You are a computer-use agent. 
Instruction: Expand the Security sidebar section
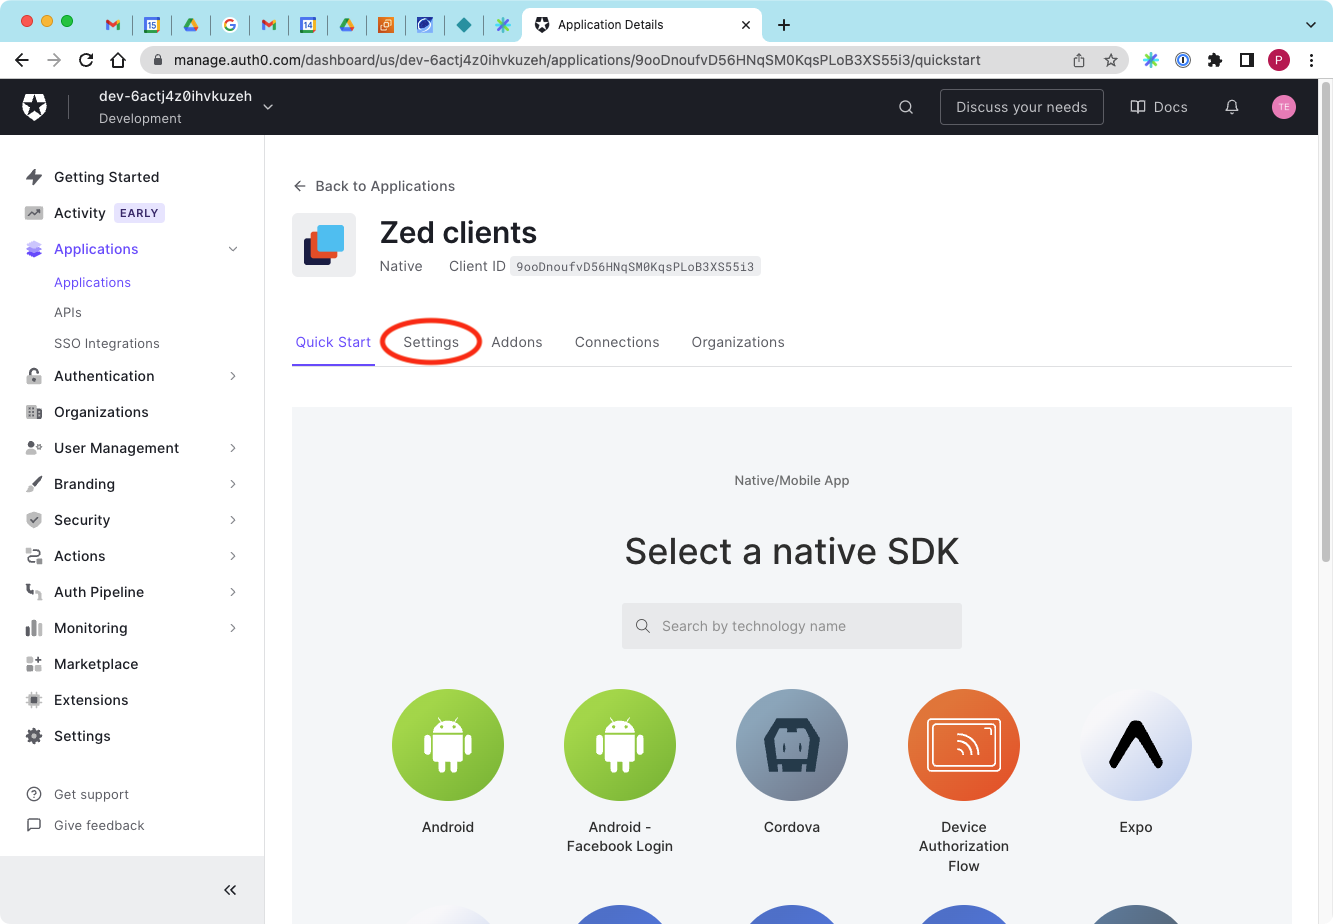[233, 520]
